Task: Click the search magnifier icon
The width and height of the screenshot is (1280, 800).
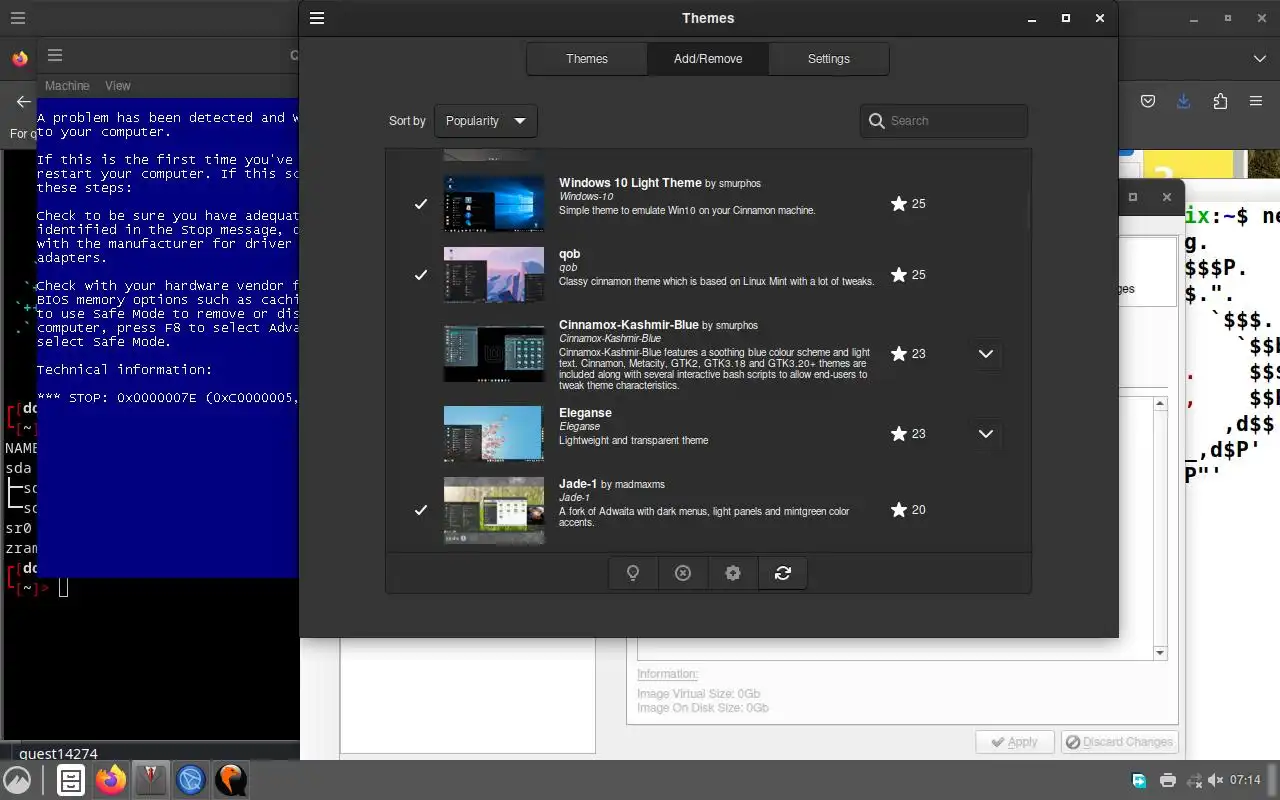Action: click(877, 121)
